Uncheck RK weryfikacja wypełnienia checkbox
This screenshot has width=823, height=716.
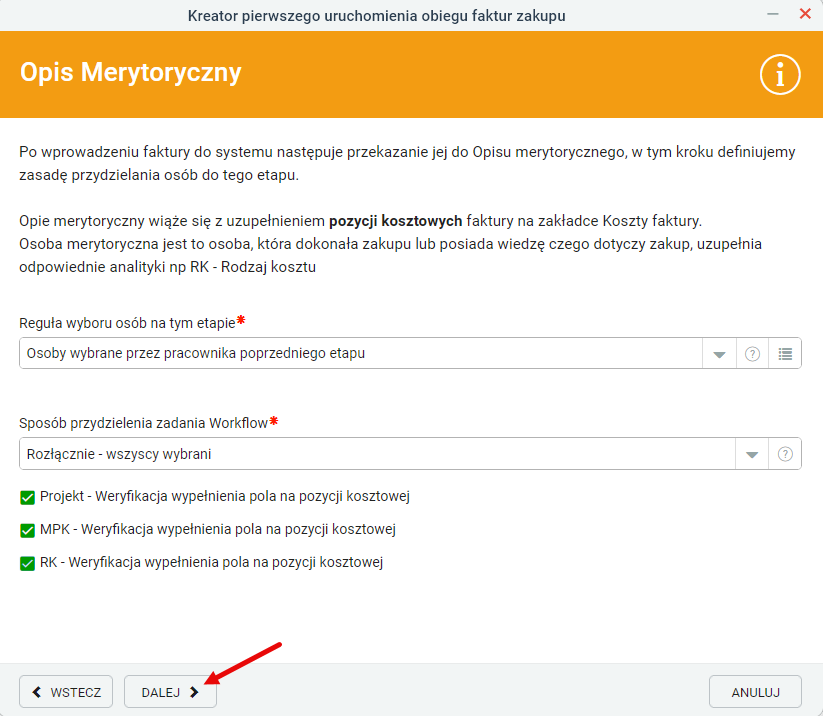click(27, 563)
